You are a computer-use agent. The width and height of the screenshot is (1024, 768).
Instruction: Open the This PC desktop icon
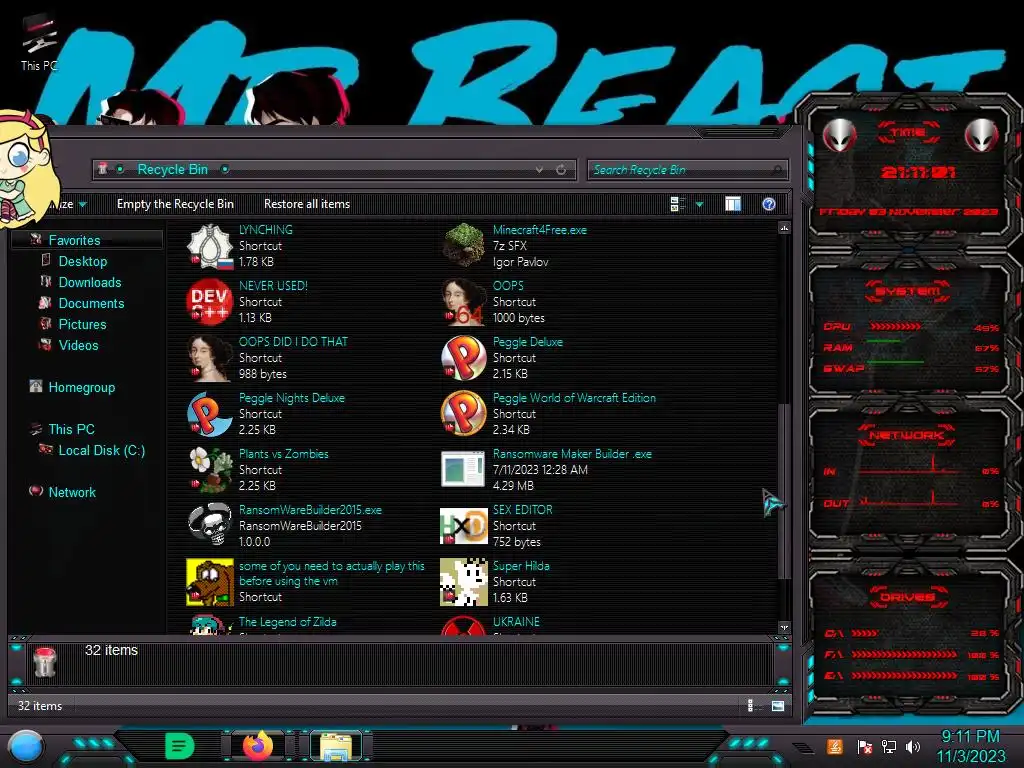click(39, 44)
